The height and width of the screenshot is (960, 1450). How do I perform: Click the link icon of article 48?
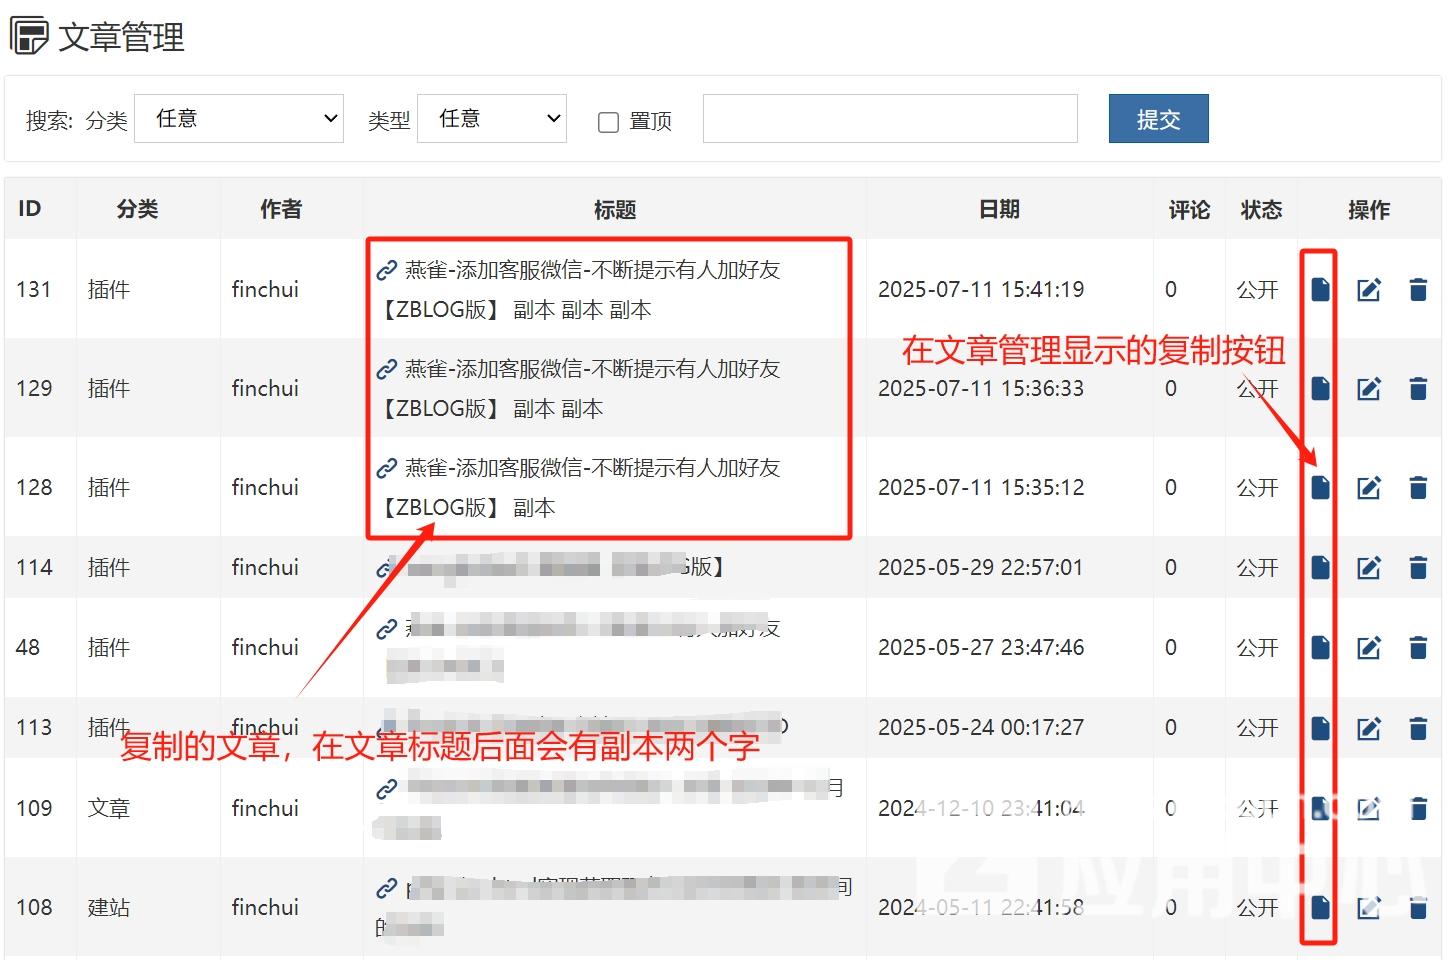tap(387, 629)
